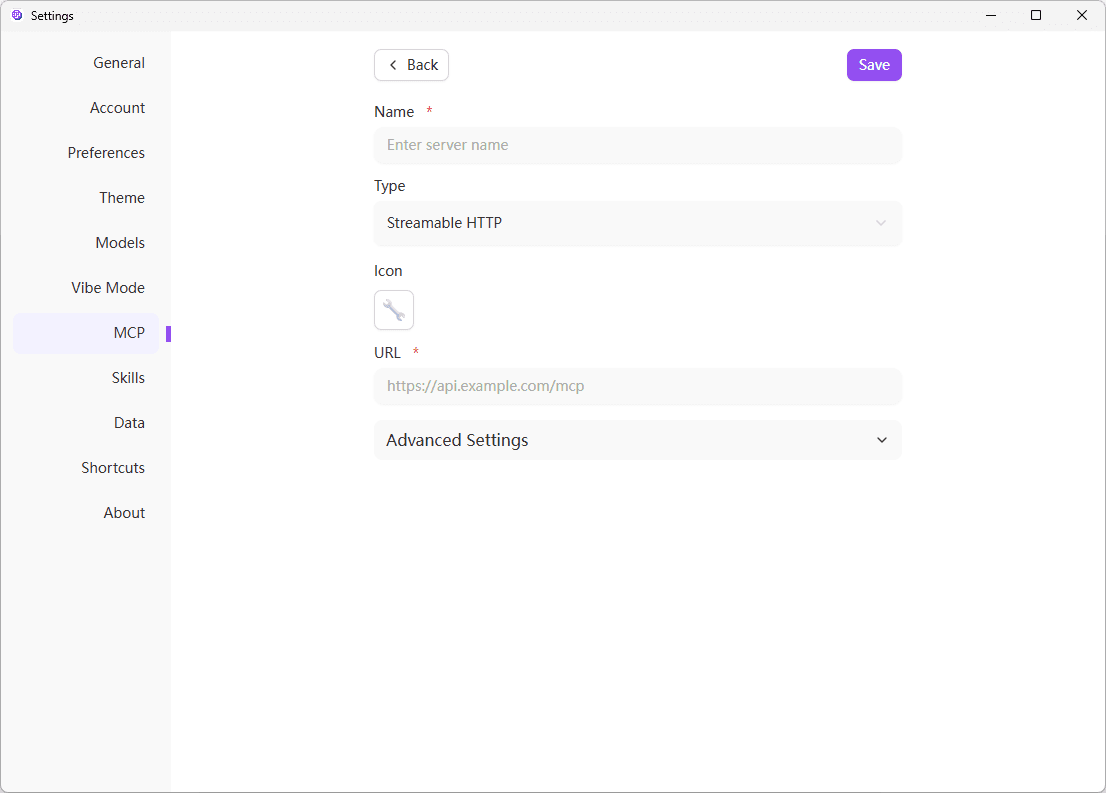Screen dimensions: 1106x793
Task: Click the wrench icon to change server icon
Action: pos(393,310)
